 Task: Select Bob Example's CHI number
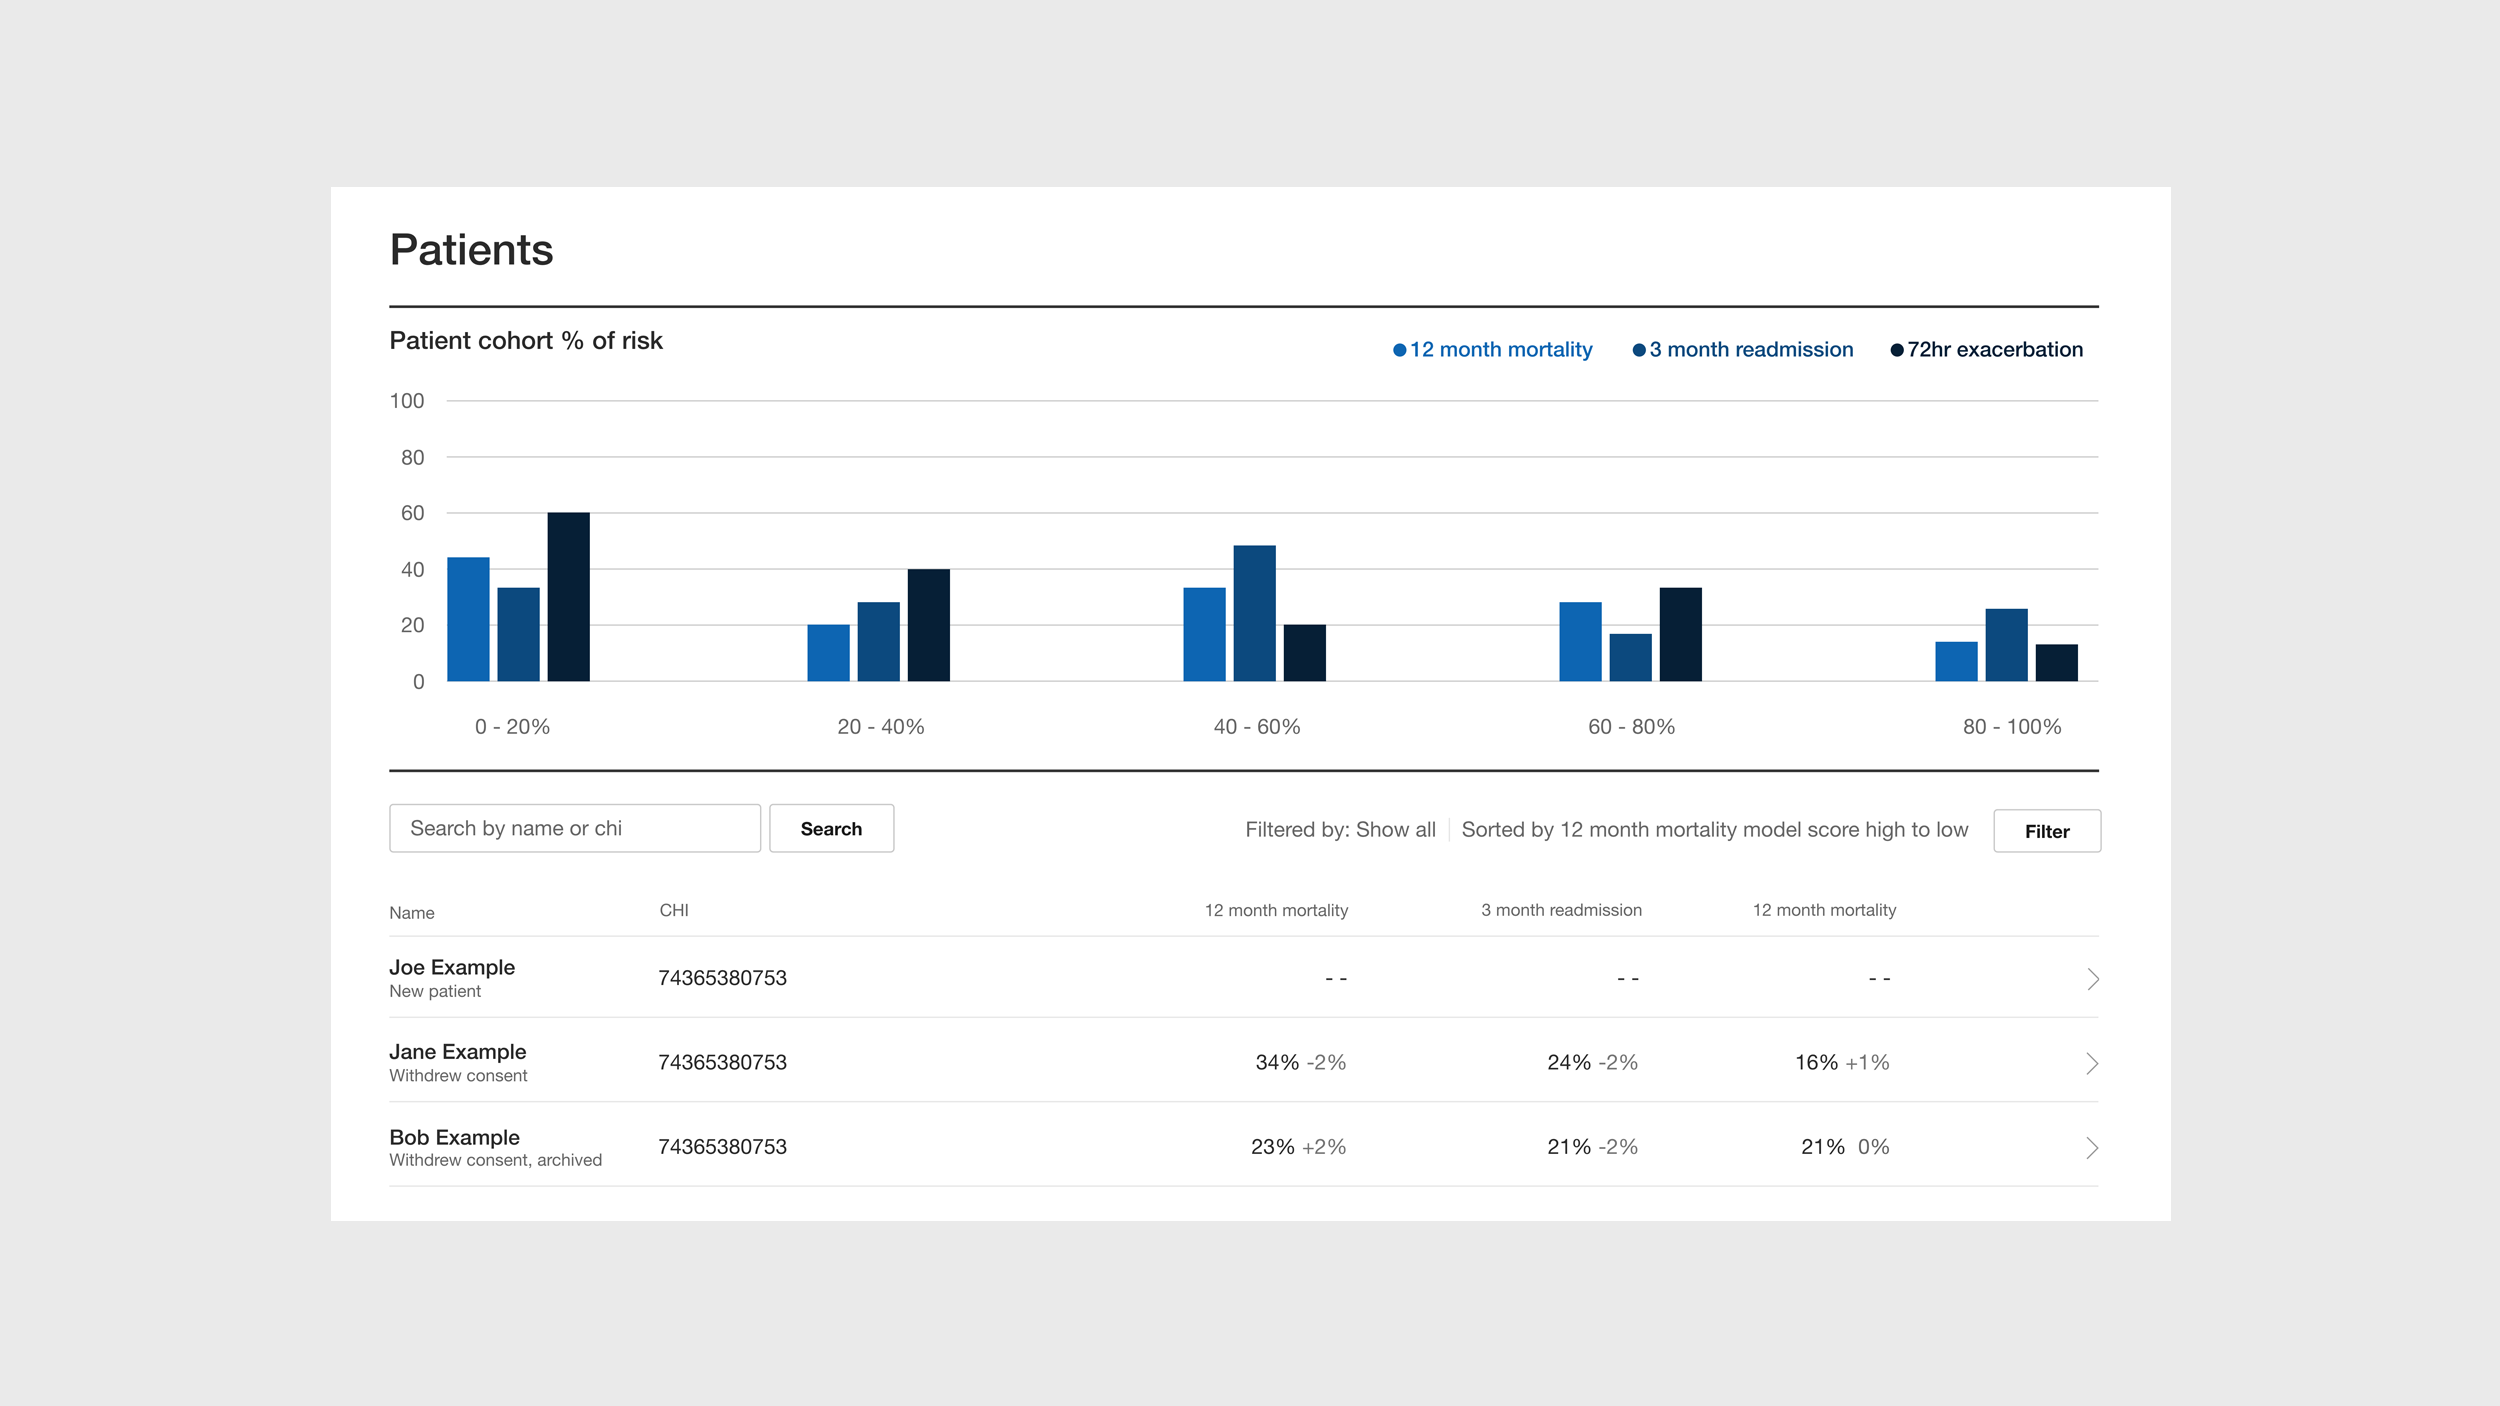[722, 1147]
